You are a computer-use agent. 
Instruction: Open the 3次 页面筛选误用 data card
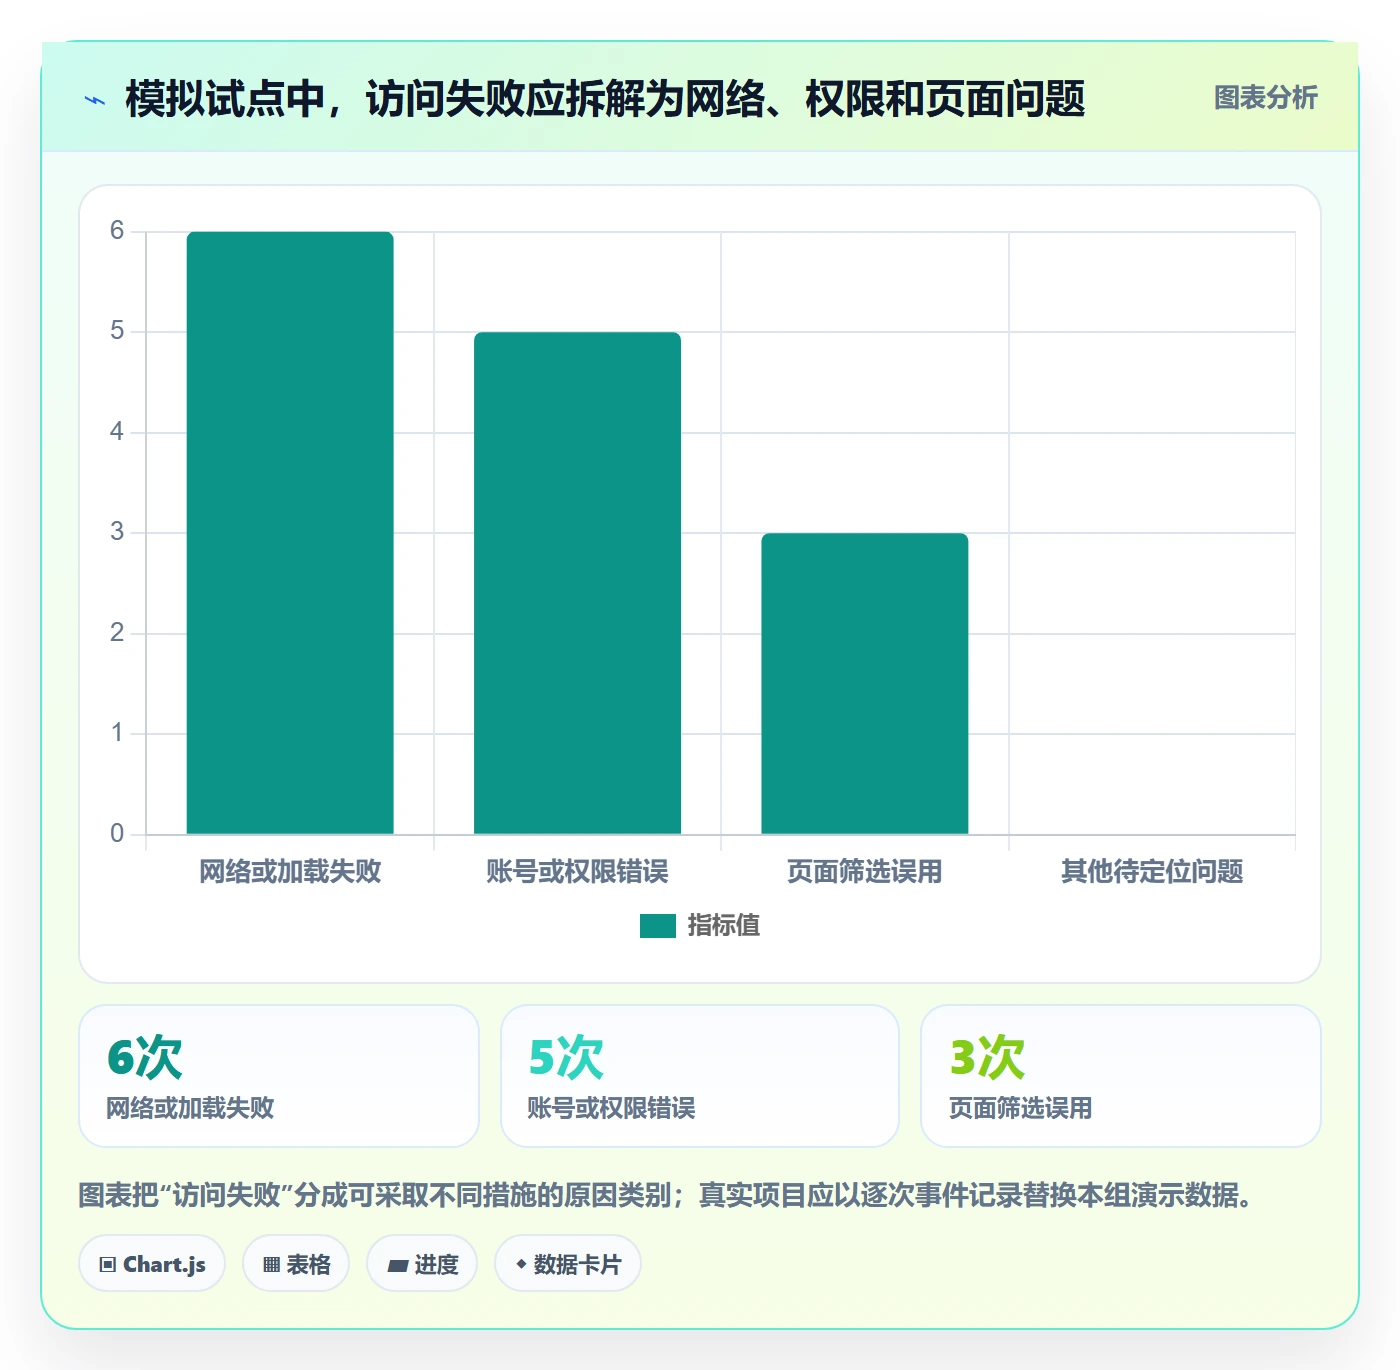pyautogui.click(x=1121, y=1076)
